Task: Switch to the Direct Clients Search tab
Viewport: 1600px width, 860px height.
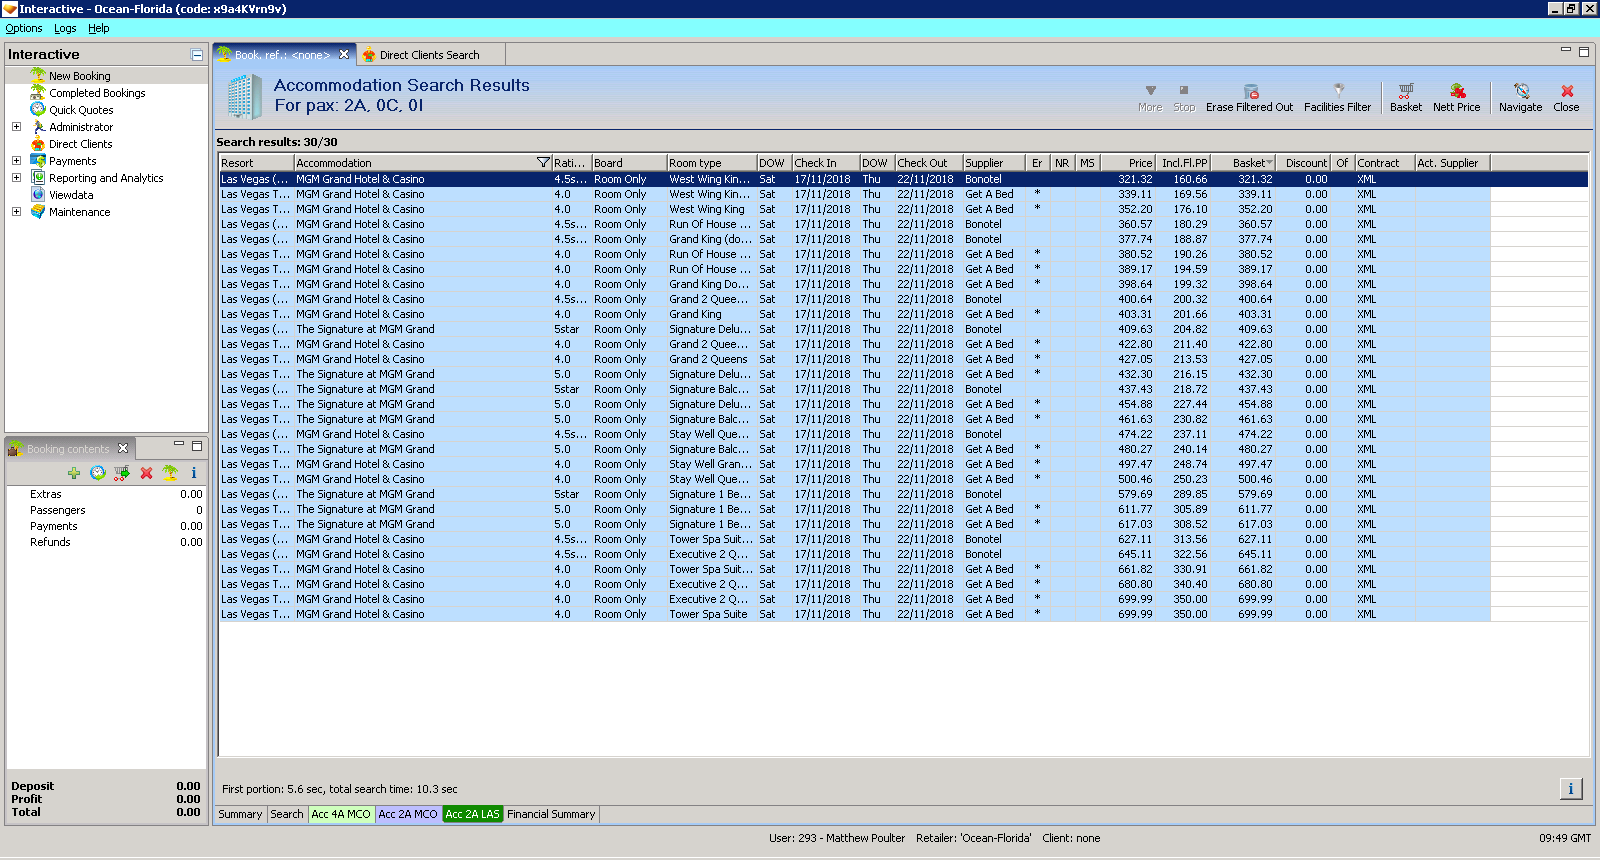Action: coord(430,55)
